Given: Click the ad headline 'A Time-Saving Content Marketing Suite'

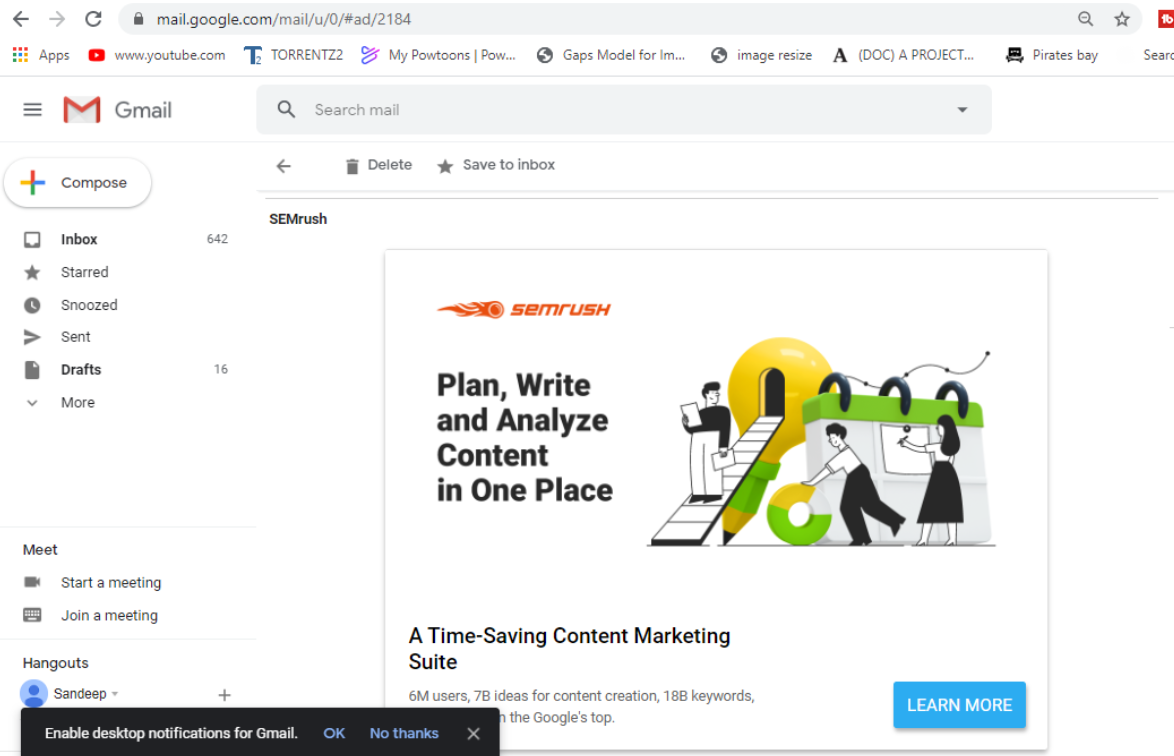Looking at the screenshot, I should click(x=570, y=648).
